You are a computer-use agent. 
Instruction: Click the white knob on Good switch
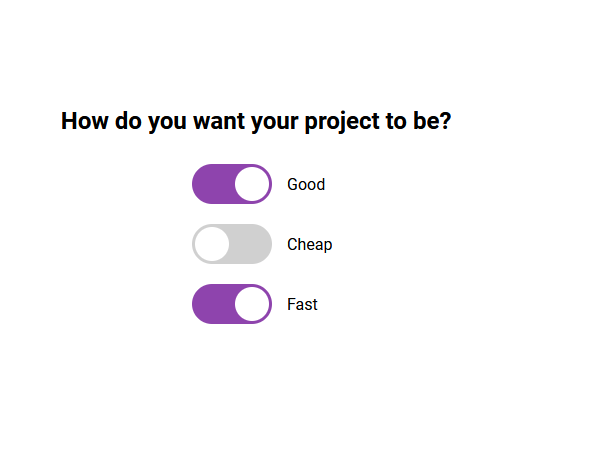tap(252, 184)
